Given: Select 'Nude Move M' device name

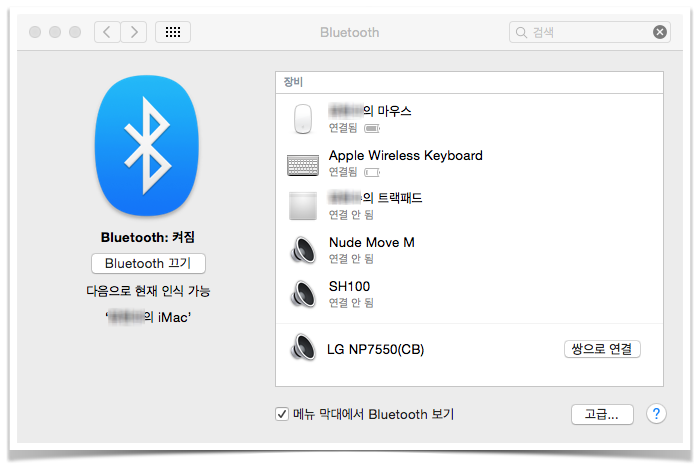Looking at the screenshot, I should (372, 242).
